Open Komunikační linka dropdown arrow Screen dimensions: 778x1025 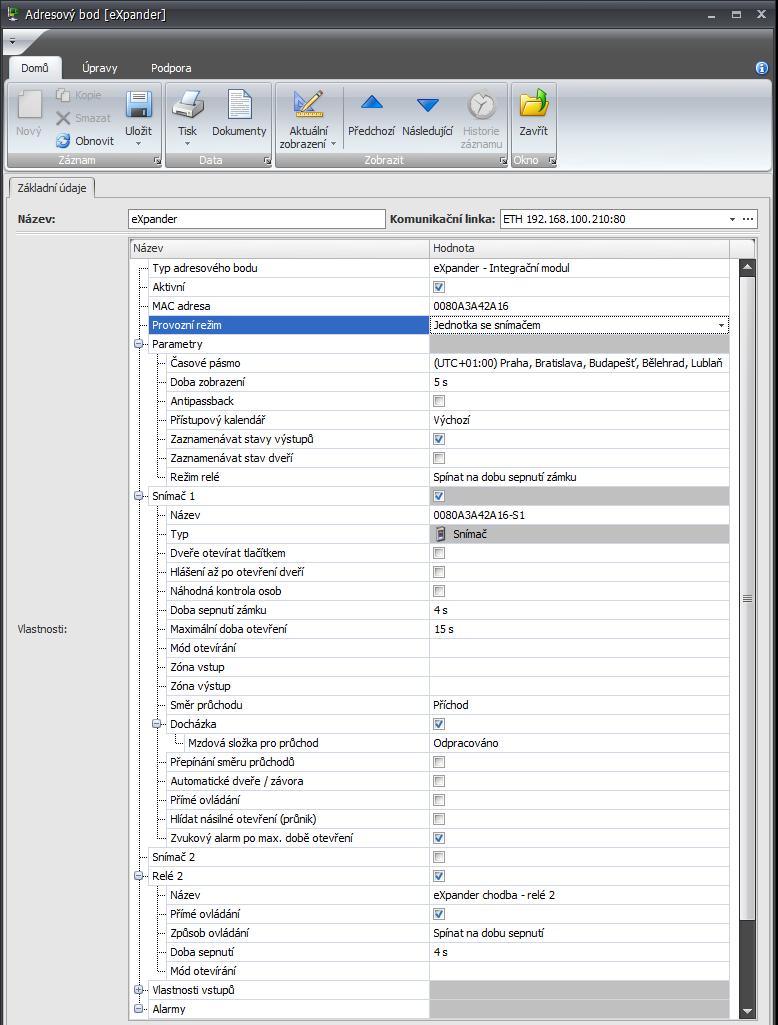coord(732,219)
